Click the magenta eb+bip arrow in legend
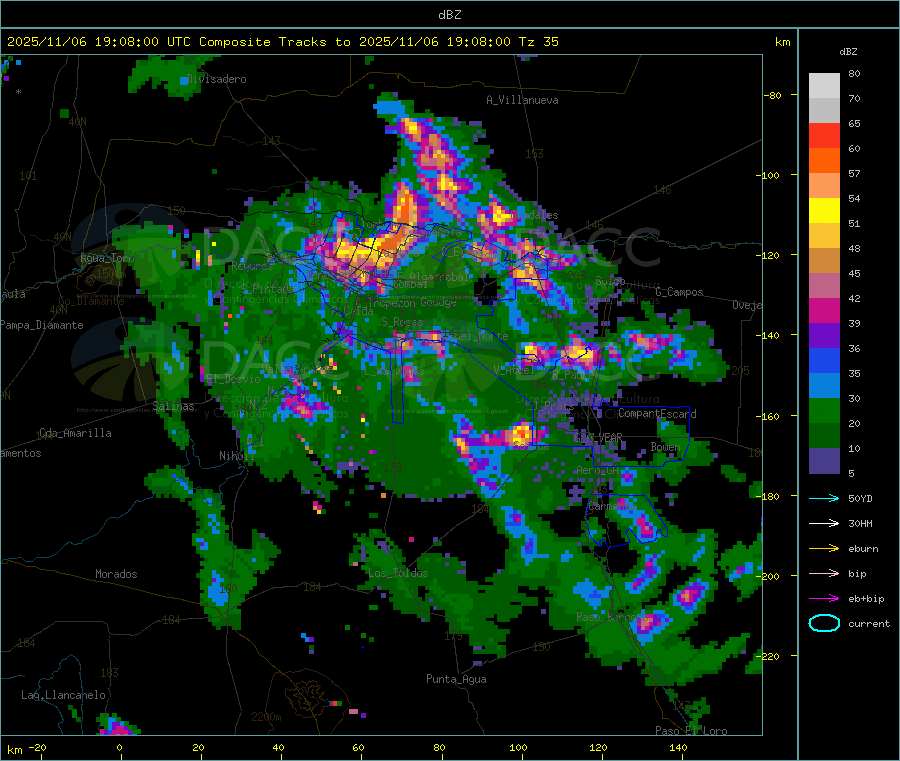This screenshot has width=900, height=761. [x=824, y=599]
